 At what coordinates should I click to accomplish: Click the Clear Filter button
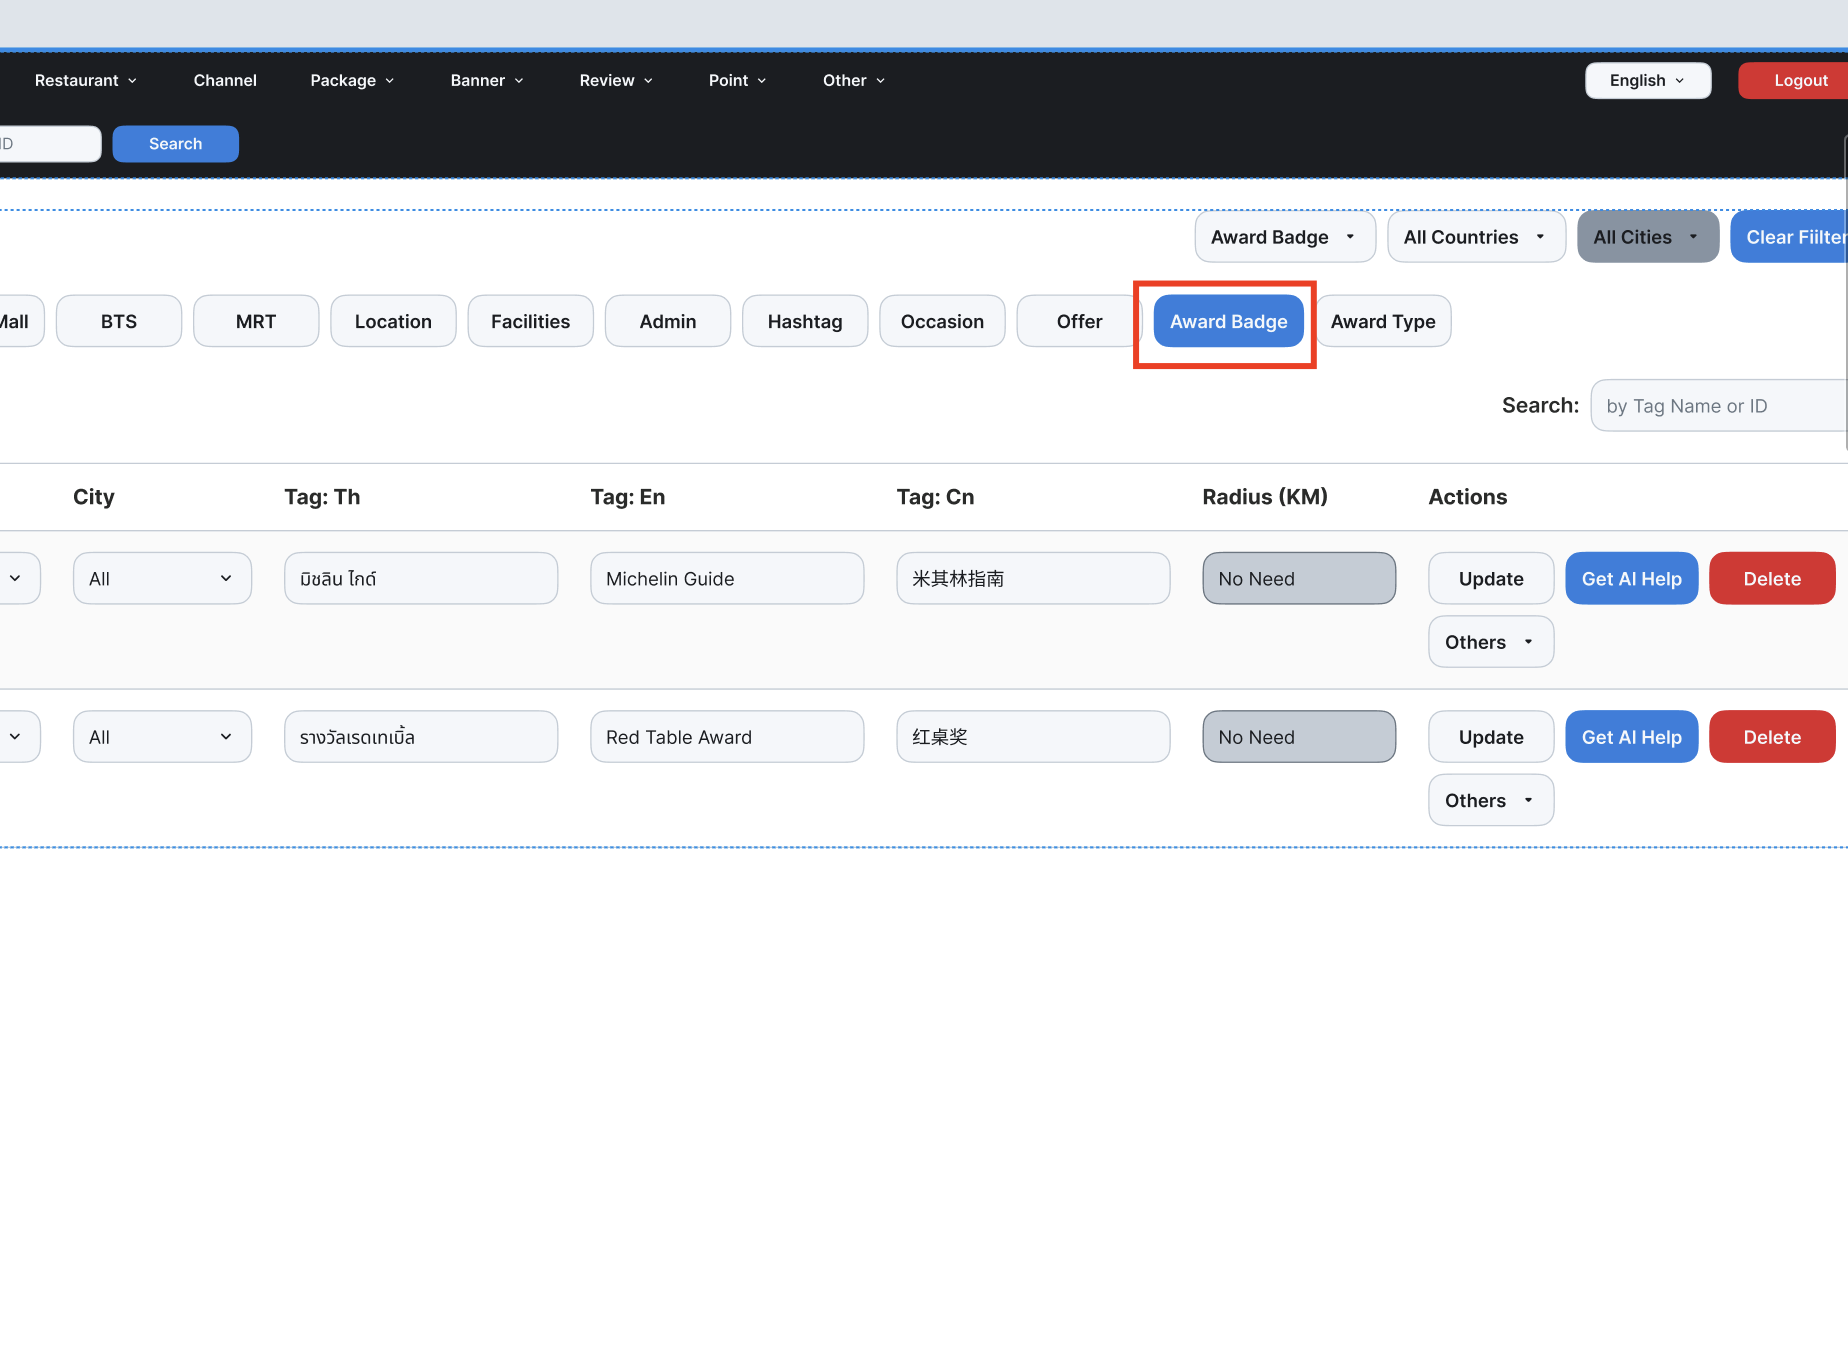[x=1792, y=237]
